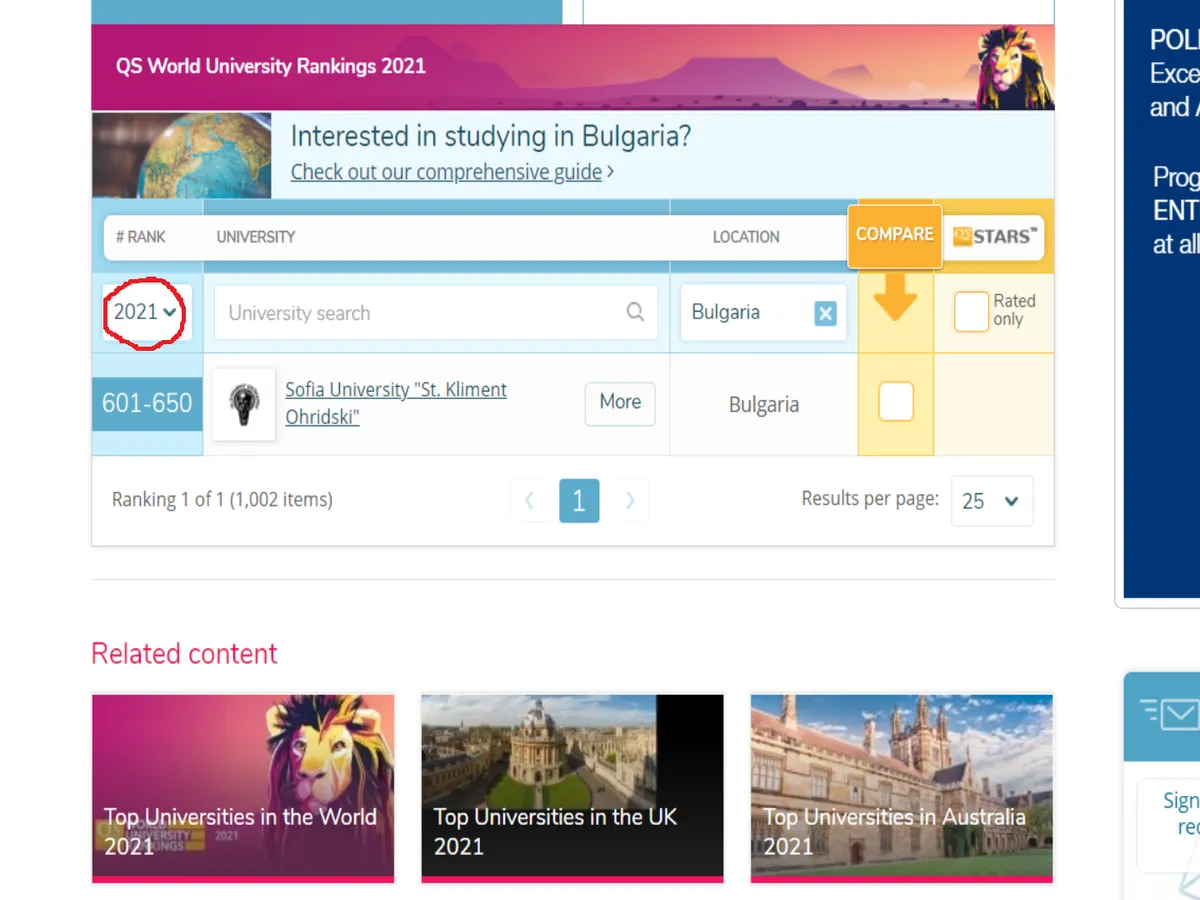Select the Compare column tab
The width and height of the screenshot is (1200, 900).
(x=895, y=235)
